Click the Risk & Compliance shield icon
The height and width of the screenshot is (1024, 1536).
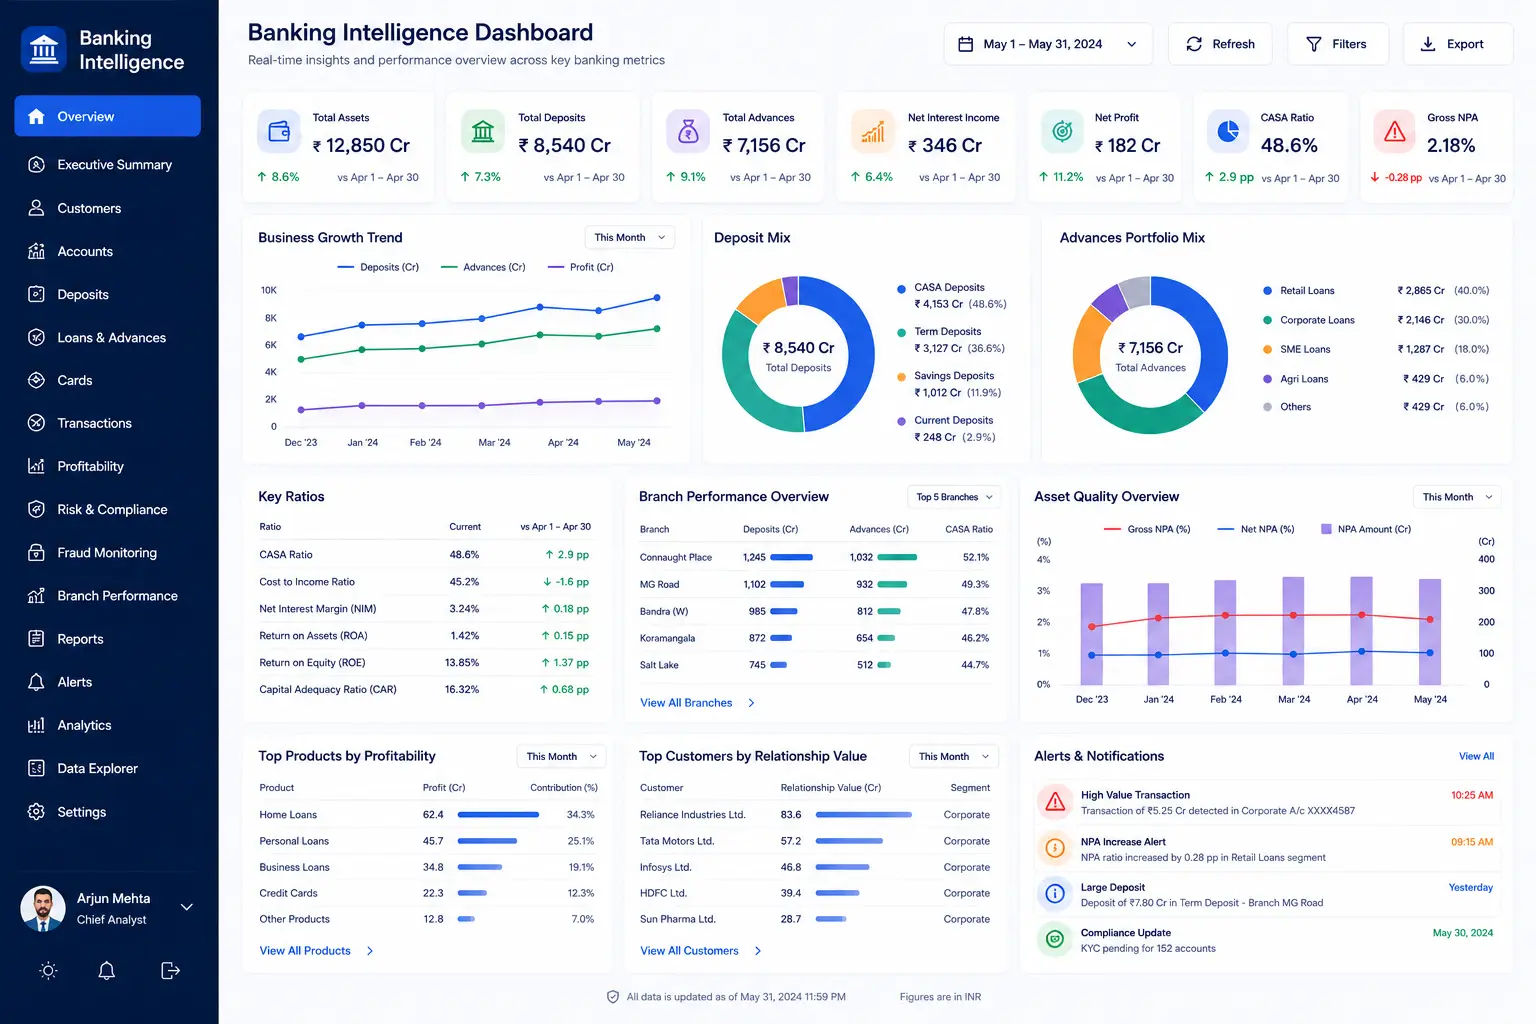pyautogui.click(x=36, y=509)
